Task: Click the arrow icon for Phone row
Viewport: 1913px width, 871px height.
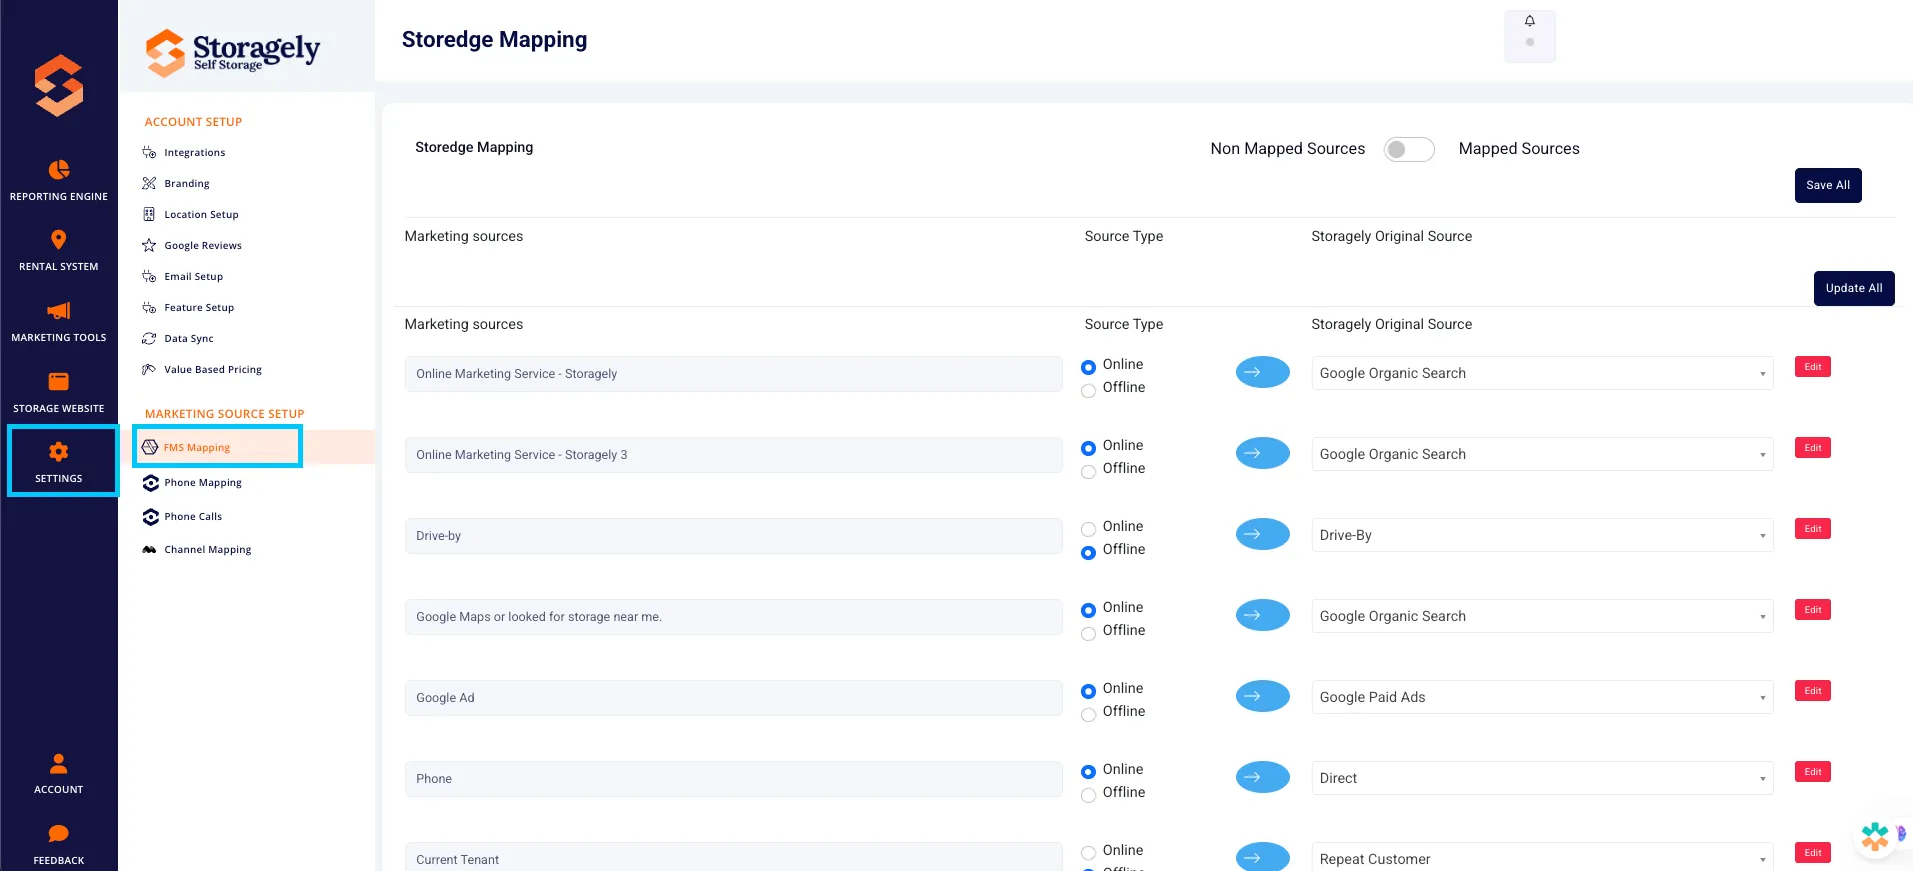Action: 1263,777
